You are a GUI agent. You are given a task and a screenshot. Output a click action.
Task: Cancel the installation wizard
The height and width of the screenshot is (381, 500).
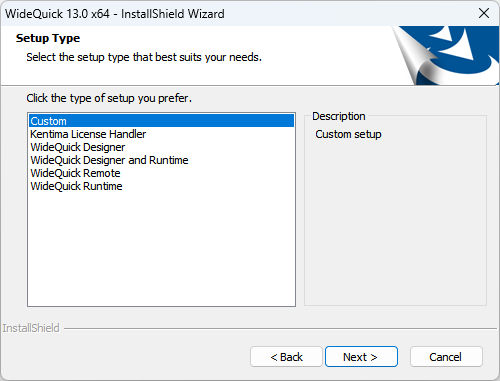[446, 357]
